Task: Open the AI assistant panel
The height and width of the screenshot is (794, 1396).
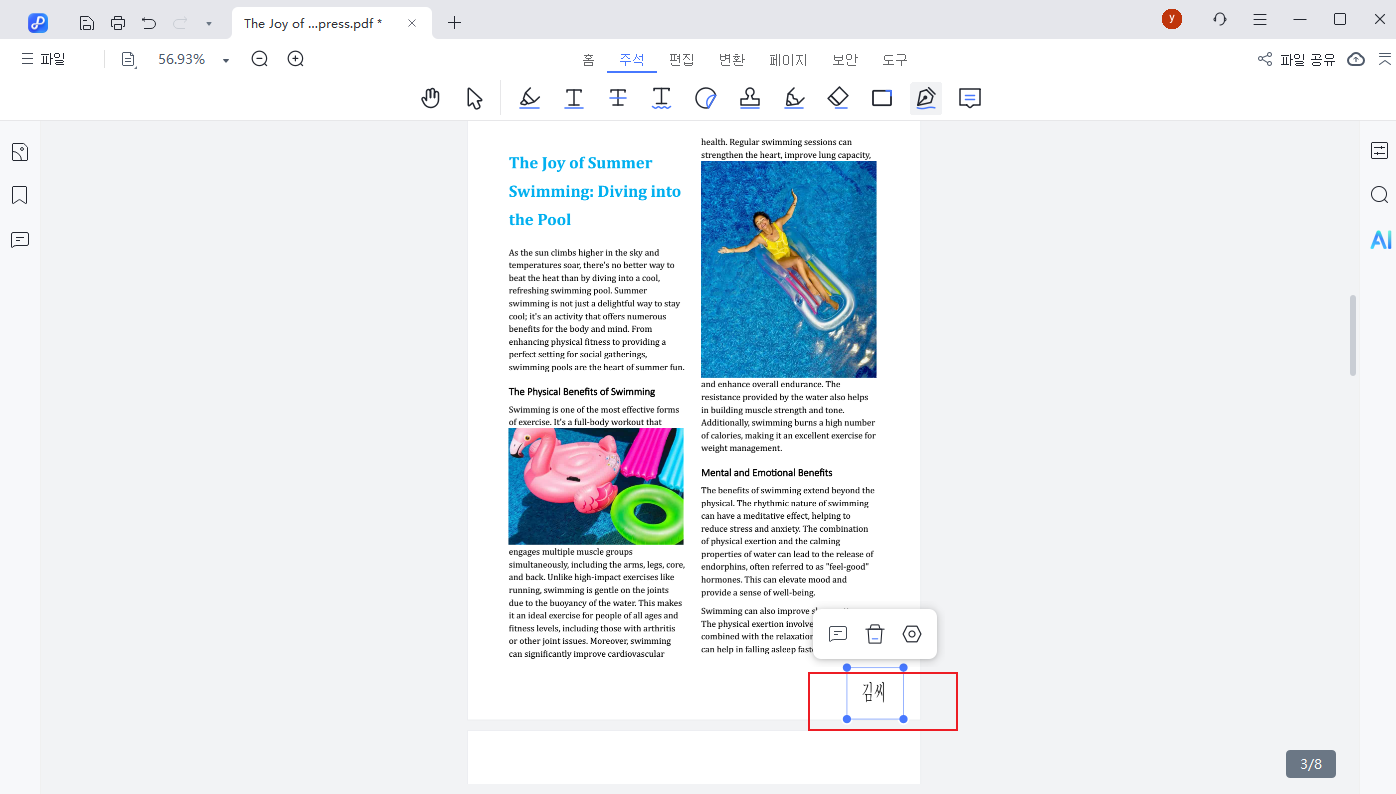Action: click(x=1380, y=240)
